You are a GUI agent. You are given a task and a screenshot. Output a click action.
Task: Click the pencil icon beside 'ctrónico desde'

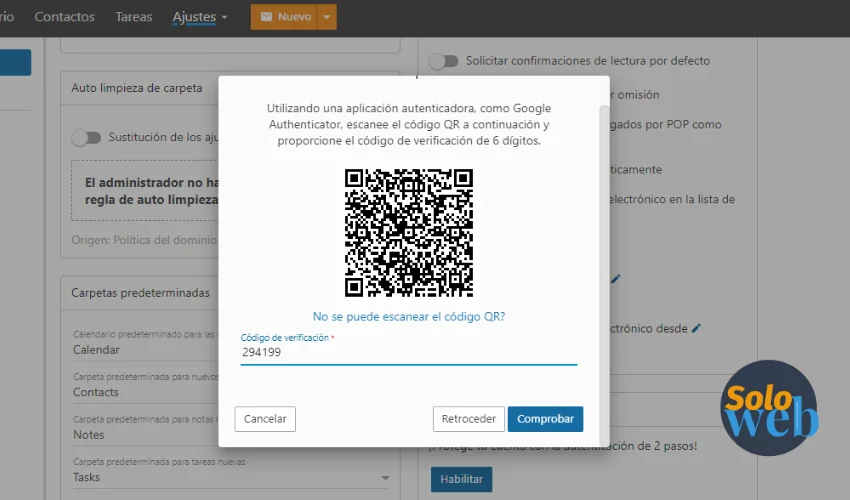tap(696, 328)
